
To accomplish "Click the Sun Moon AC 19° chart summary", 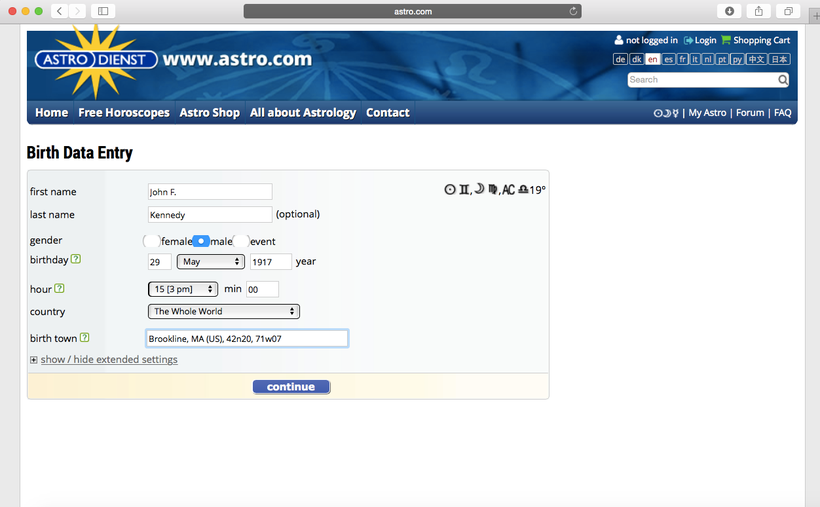I will click(495, 189).
